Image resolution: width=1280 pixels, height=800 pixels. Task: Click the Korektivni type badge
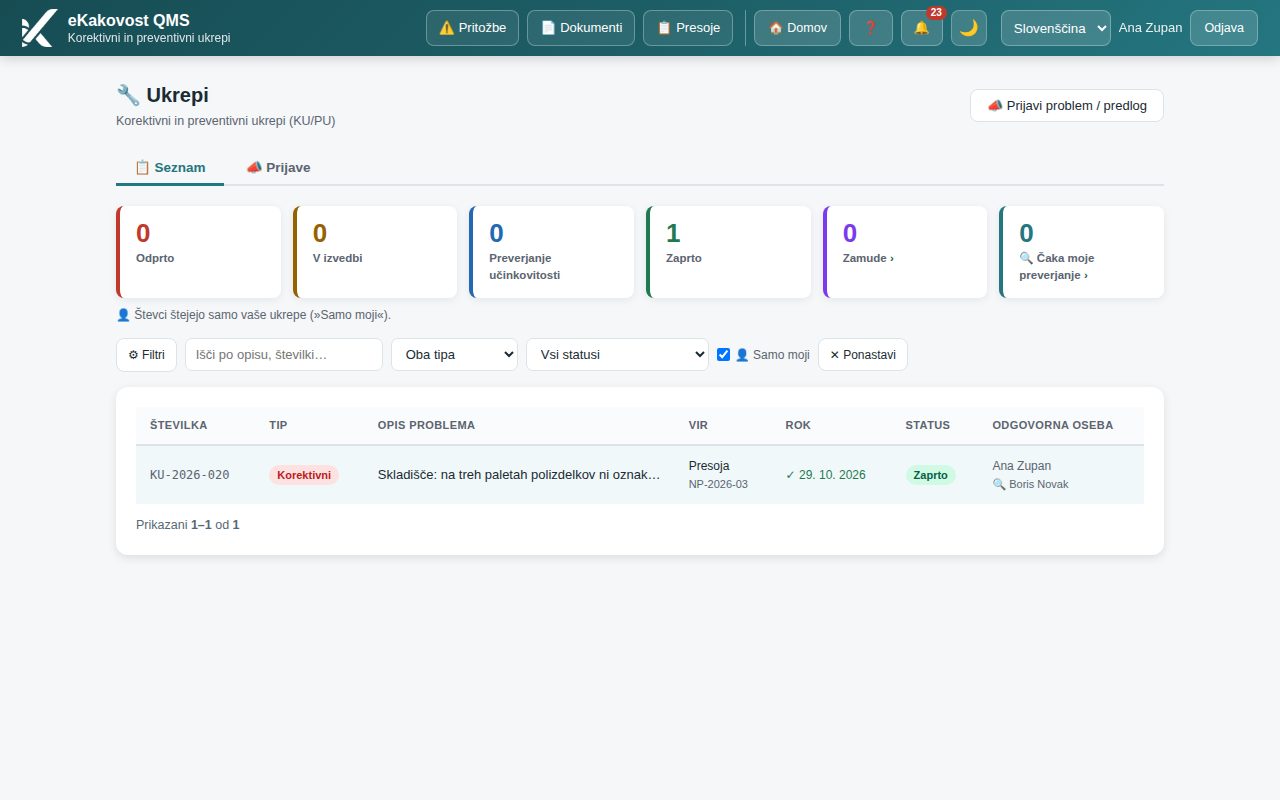click(304, 475)
